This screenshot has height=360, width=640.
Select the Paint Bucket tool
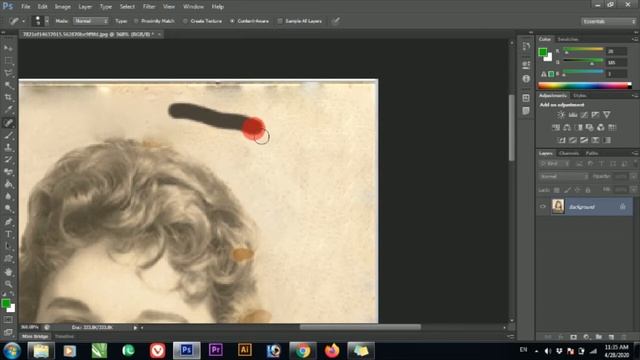[x=8, y=184]
